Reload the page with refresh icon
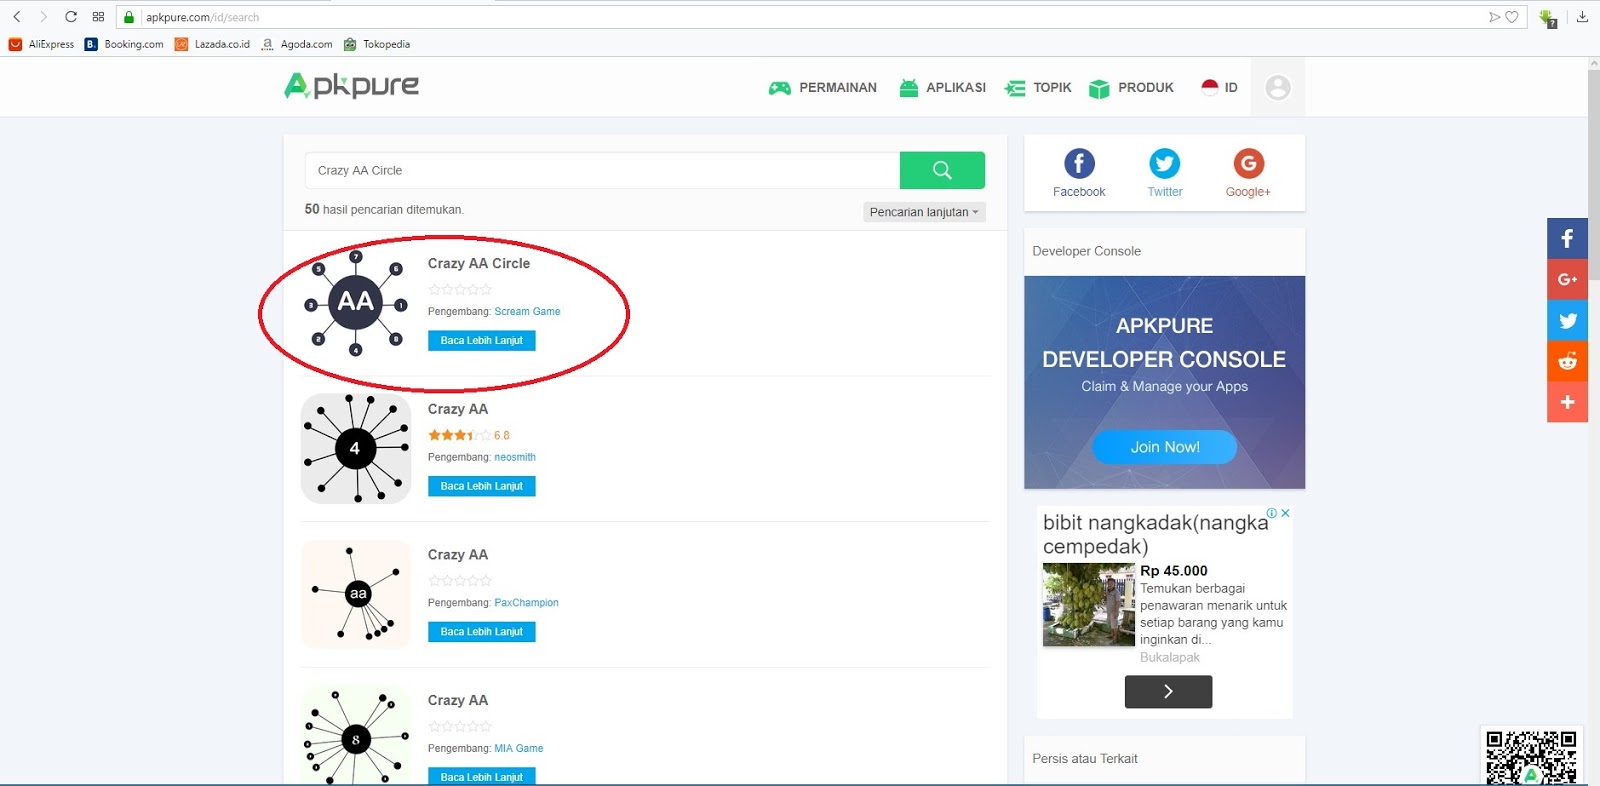Image resolution: width=1600 pixels, height=786 pixels. [71, 17]
